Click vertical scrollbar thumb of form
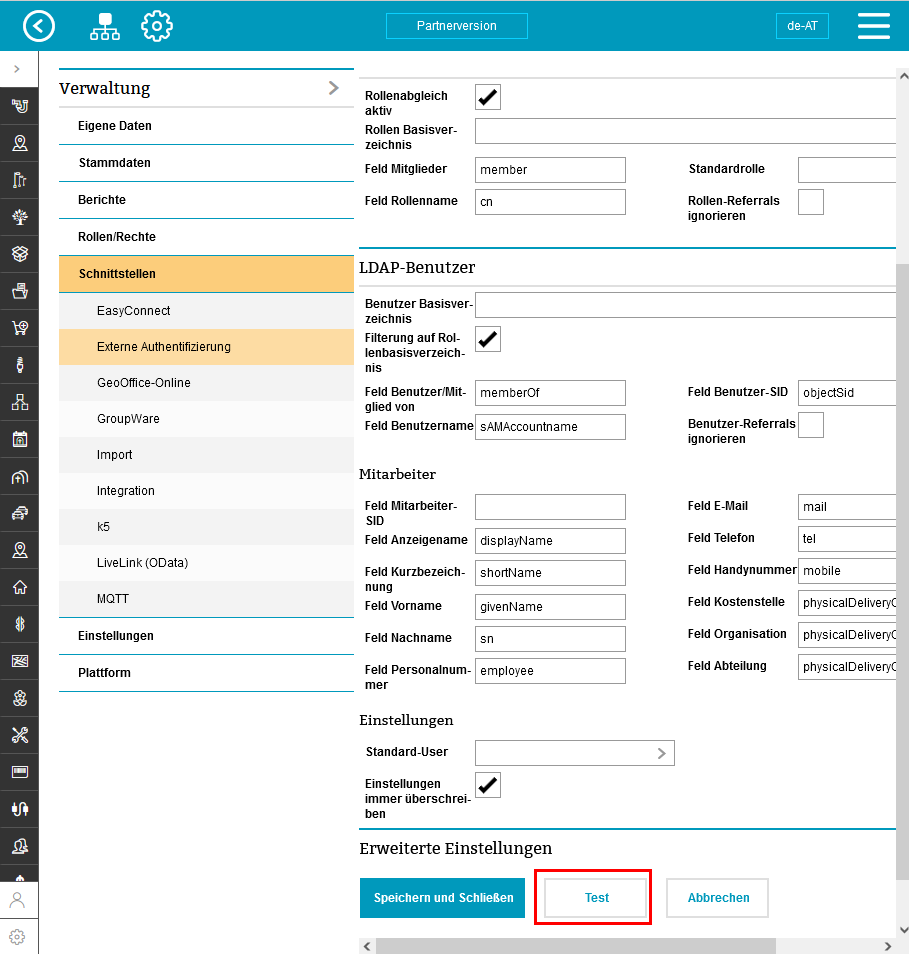The image size is (909, 954). pos(902,572)
